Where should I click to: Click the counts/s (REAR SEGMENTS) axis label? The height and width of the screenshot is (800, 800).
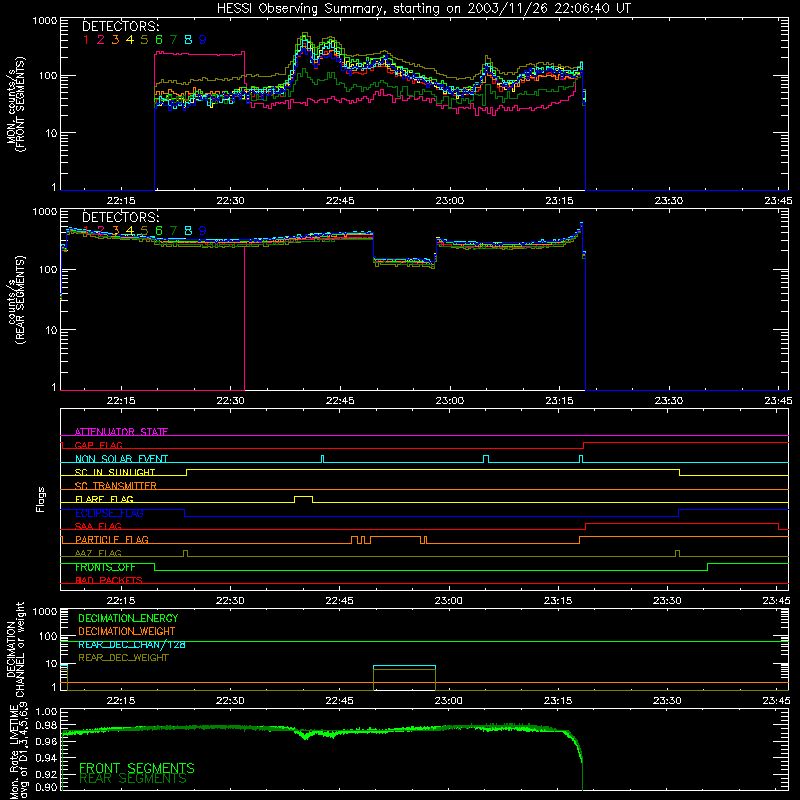point(16,300)
